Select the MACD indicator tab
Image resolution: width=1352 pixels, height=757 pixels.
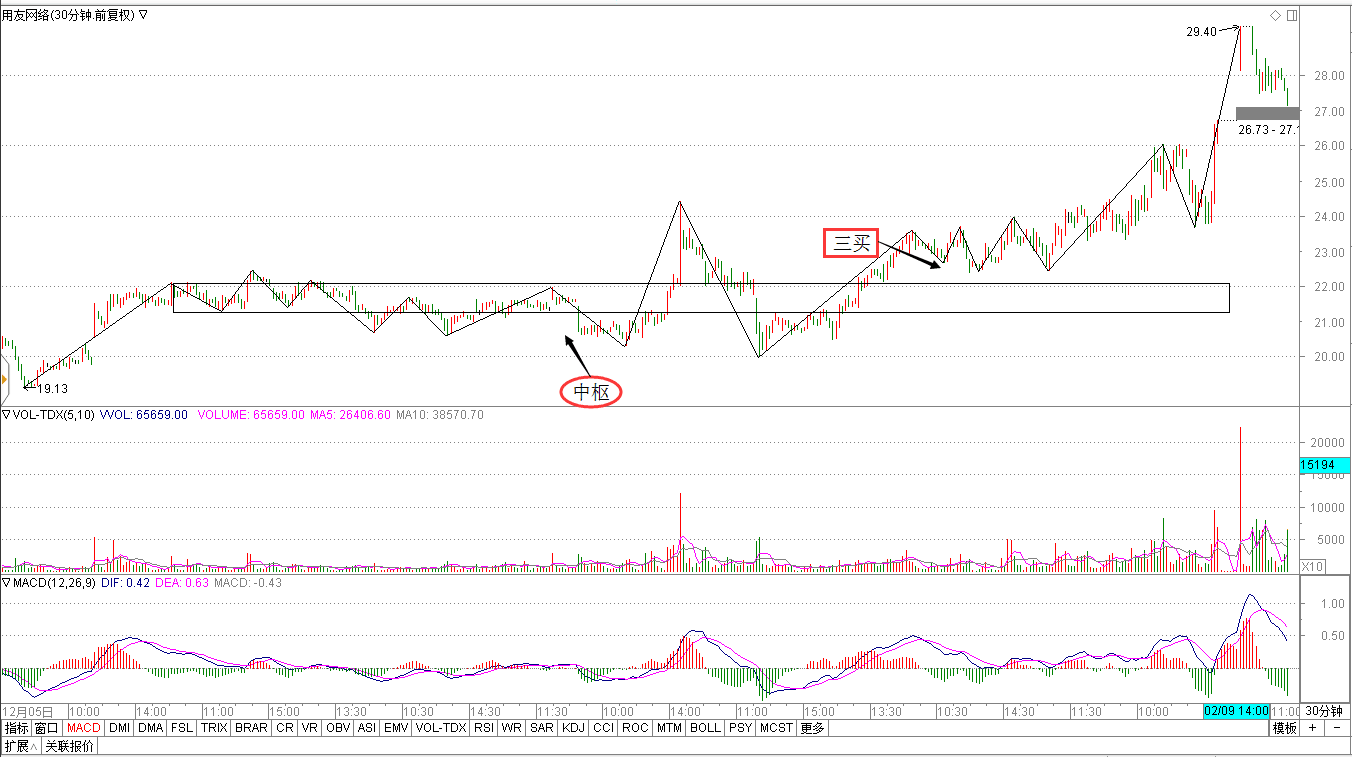[x=84, y=728]
